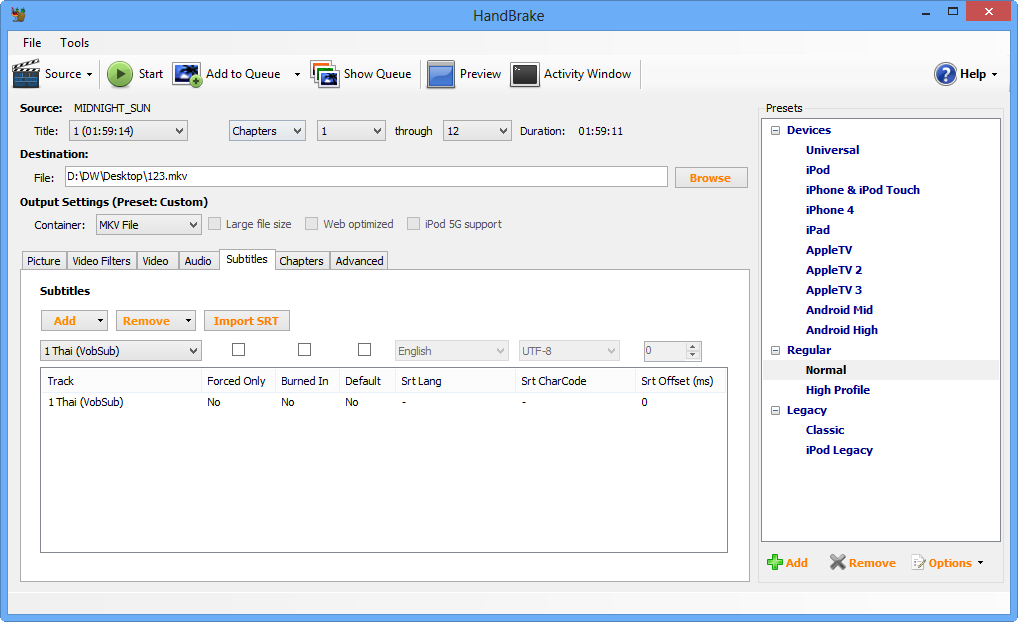1018x622 pixels.
Task: Select the AppleTV 2 preset
Action: (x=834, y=270)
